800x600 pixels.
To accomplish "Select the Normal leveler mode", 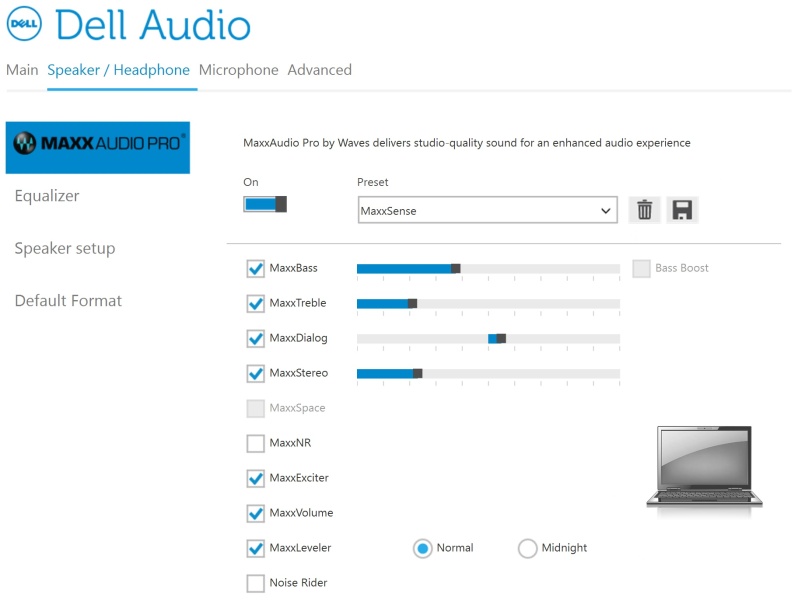I will coord(422,548).
